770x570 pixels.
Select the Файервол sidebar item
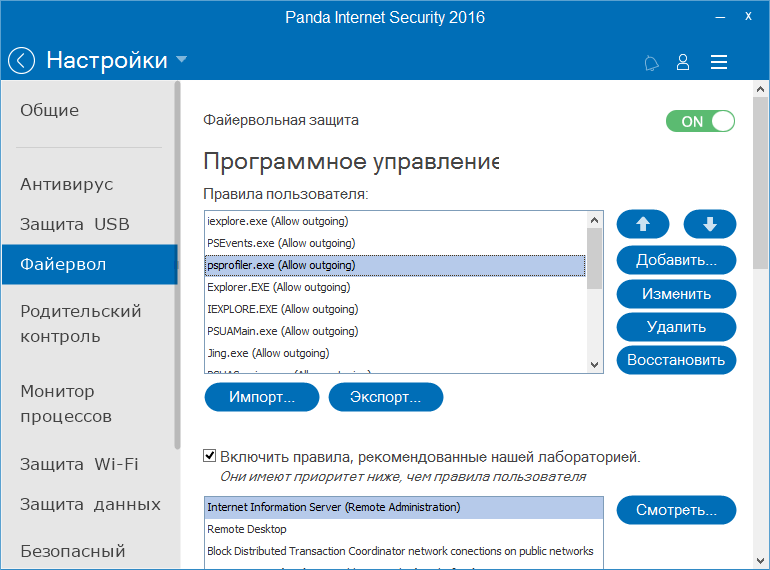[89, 265]
